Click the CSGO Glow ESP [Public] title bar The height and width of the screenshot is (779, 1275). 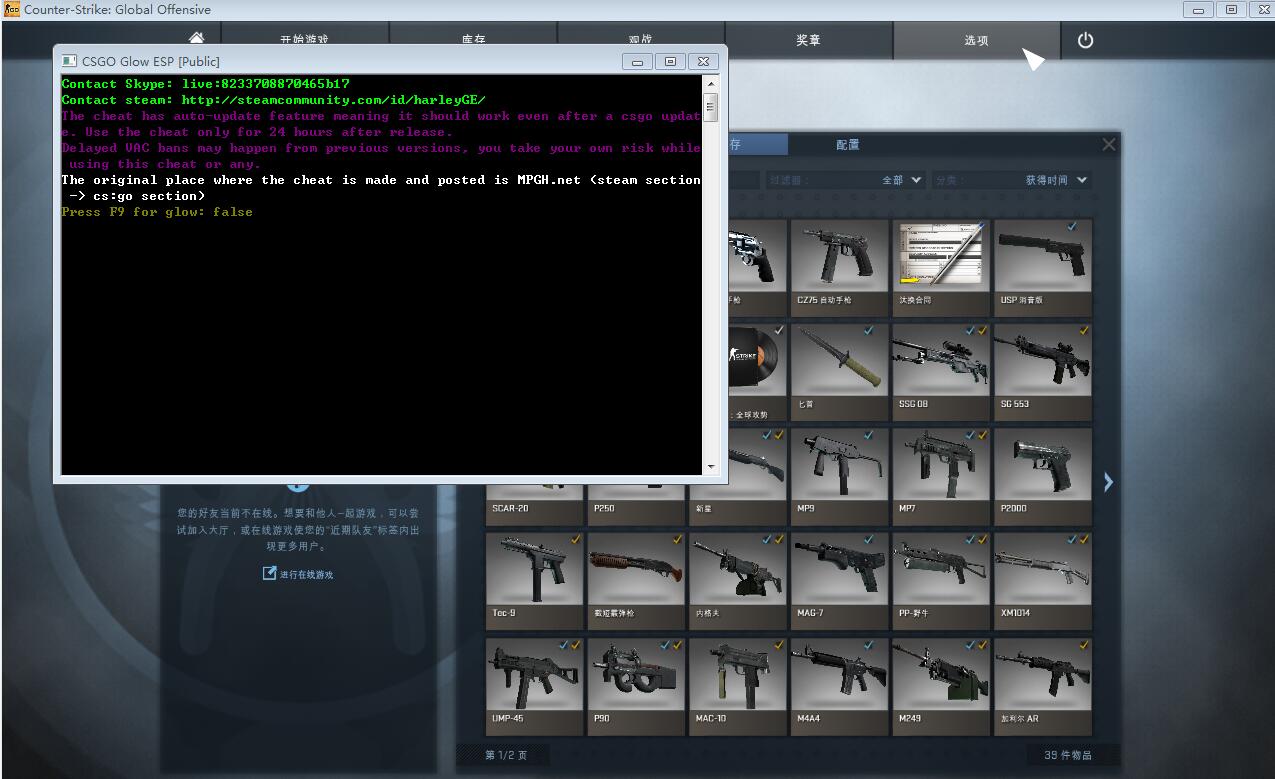coord(390,61)
